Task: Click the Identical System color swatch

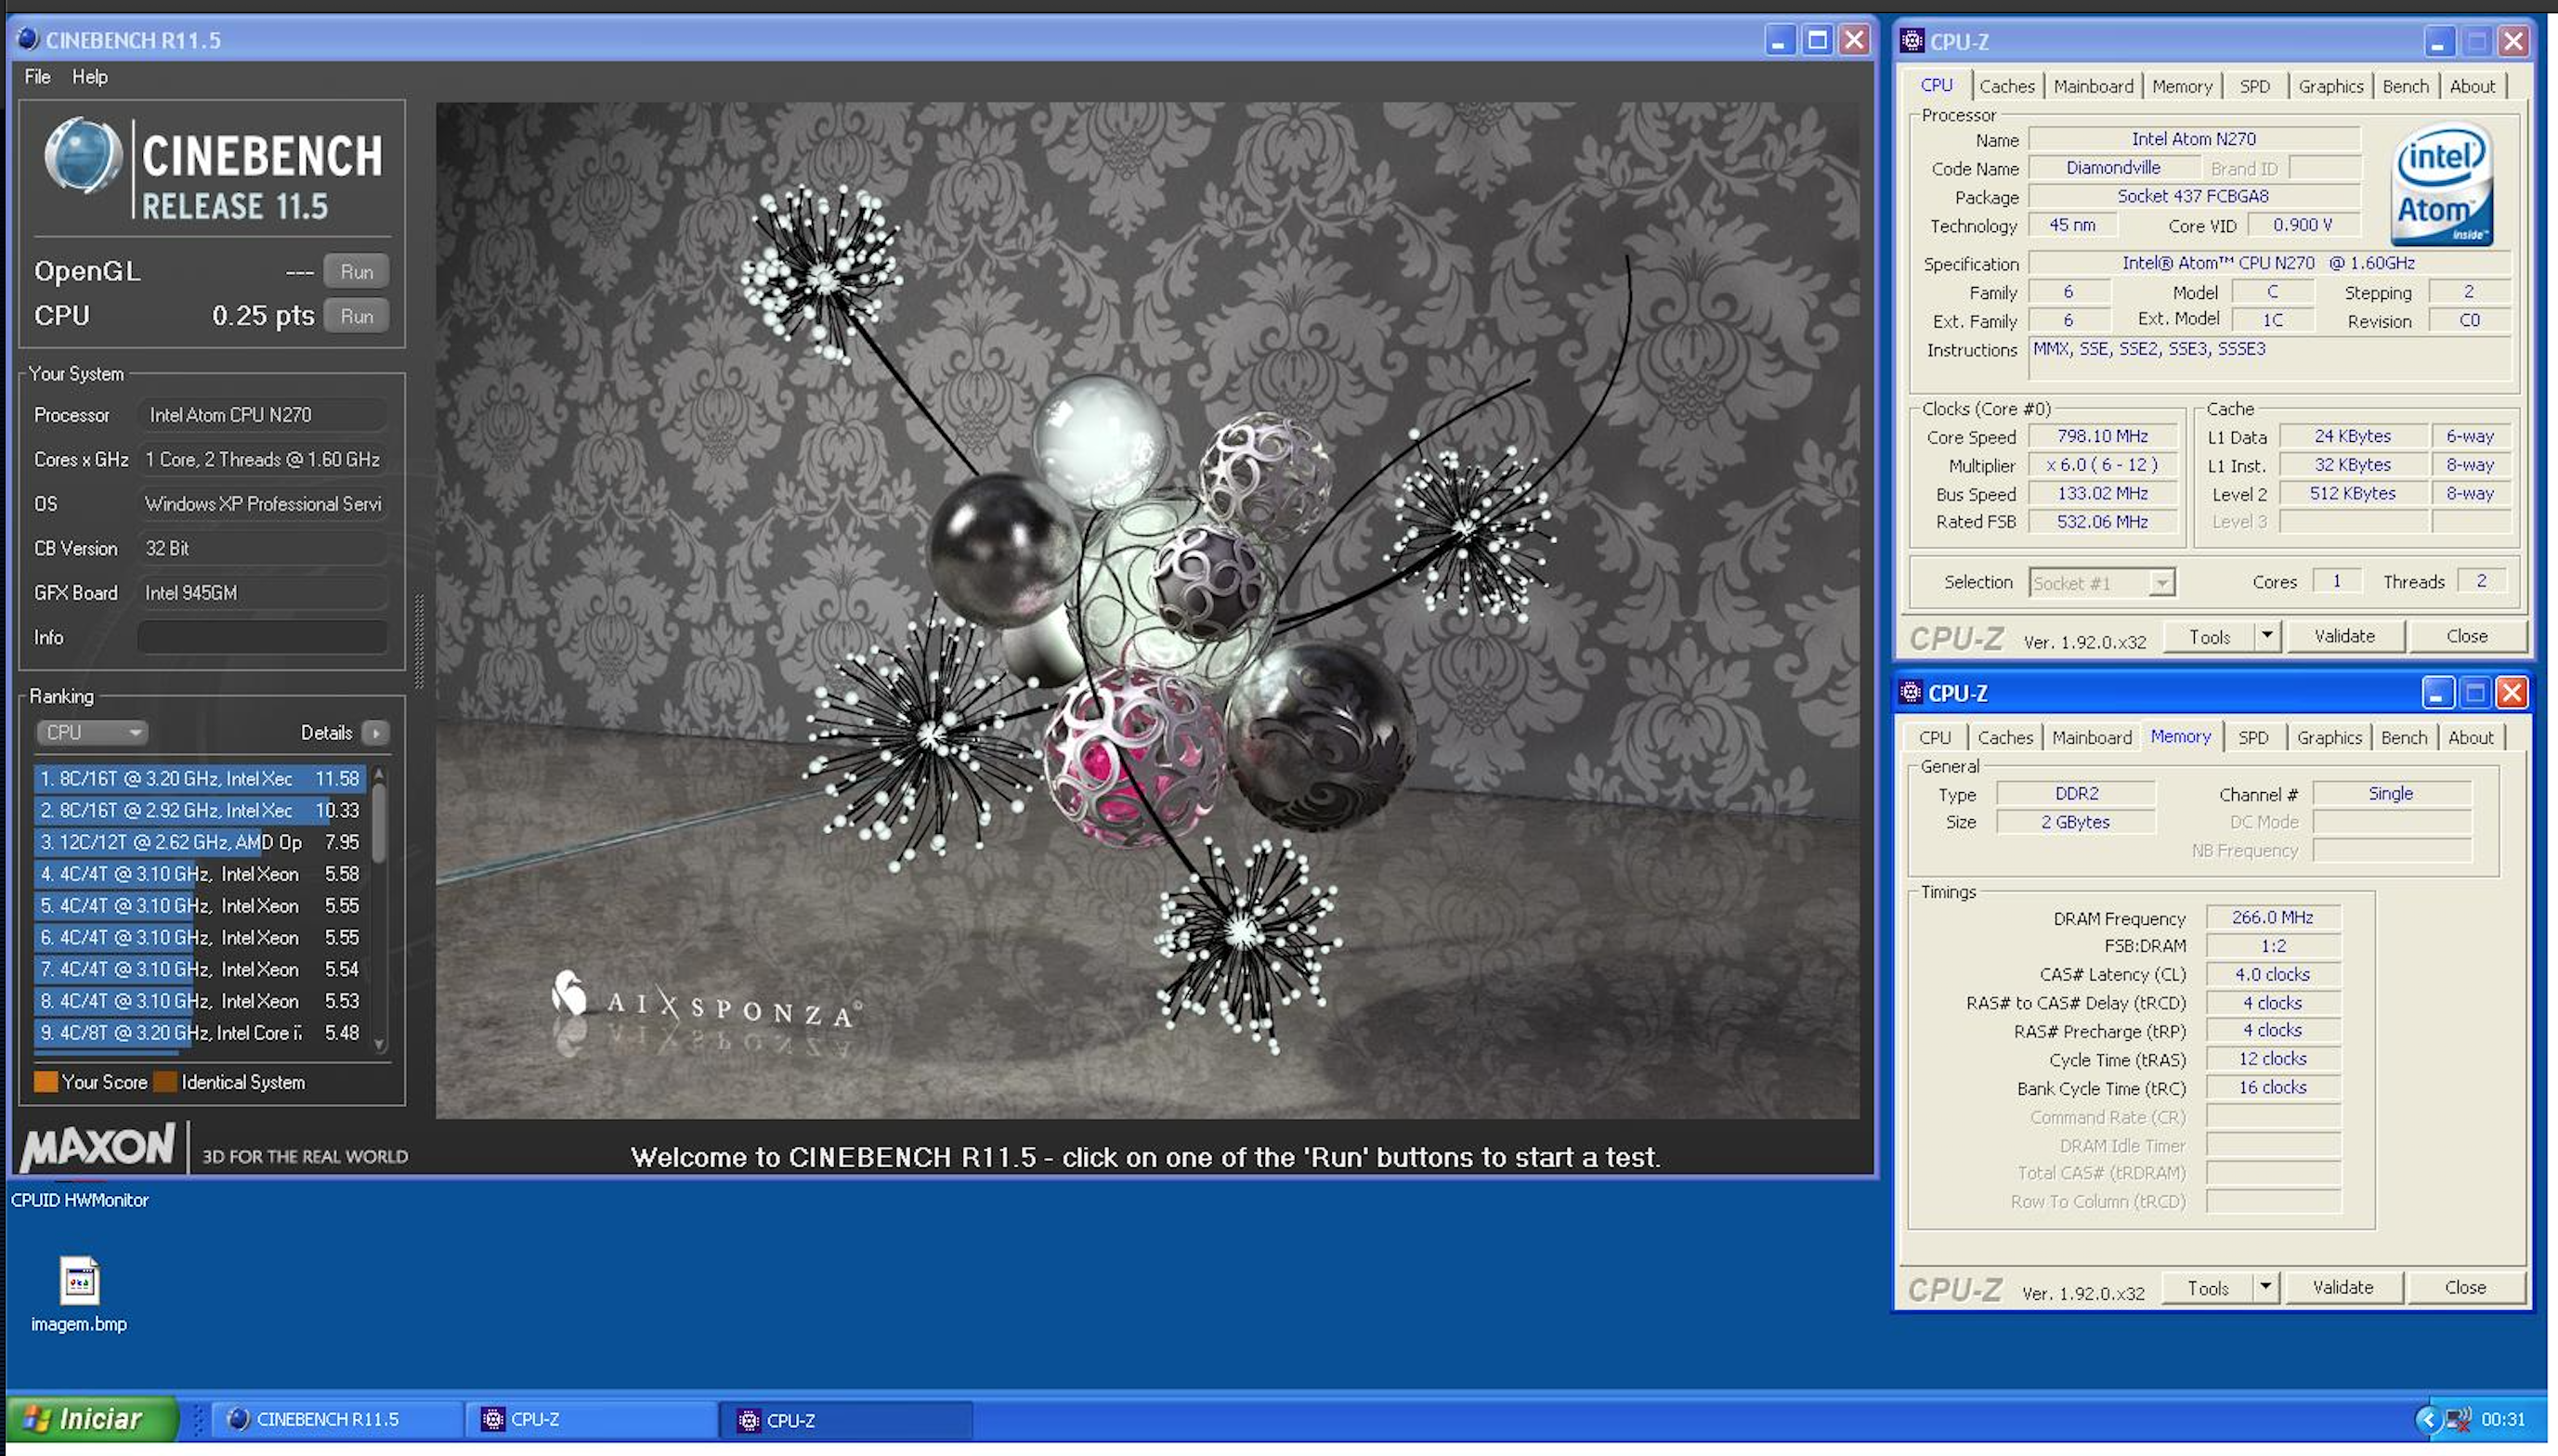Action: click(165, 1082)
